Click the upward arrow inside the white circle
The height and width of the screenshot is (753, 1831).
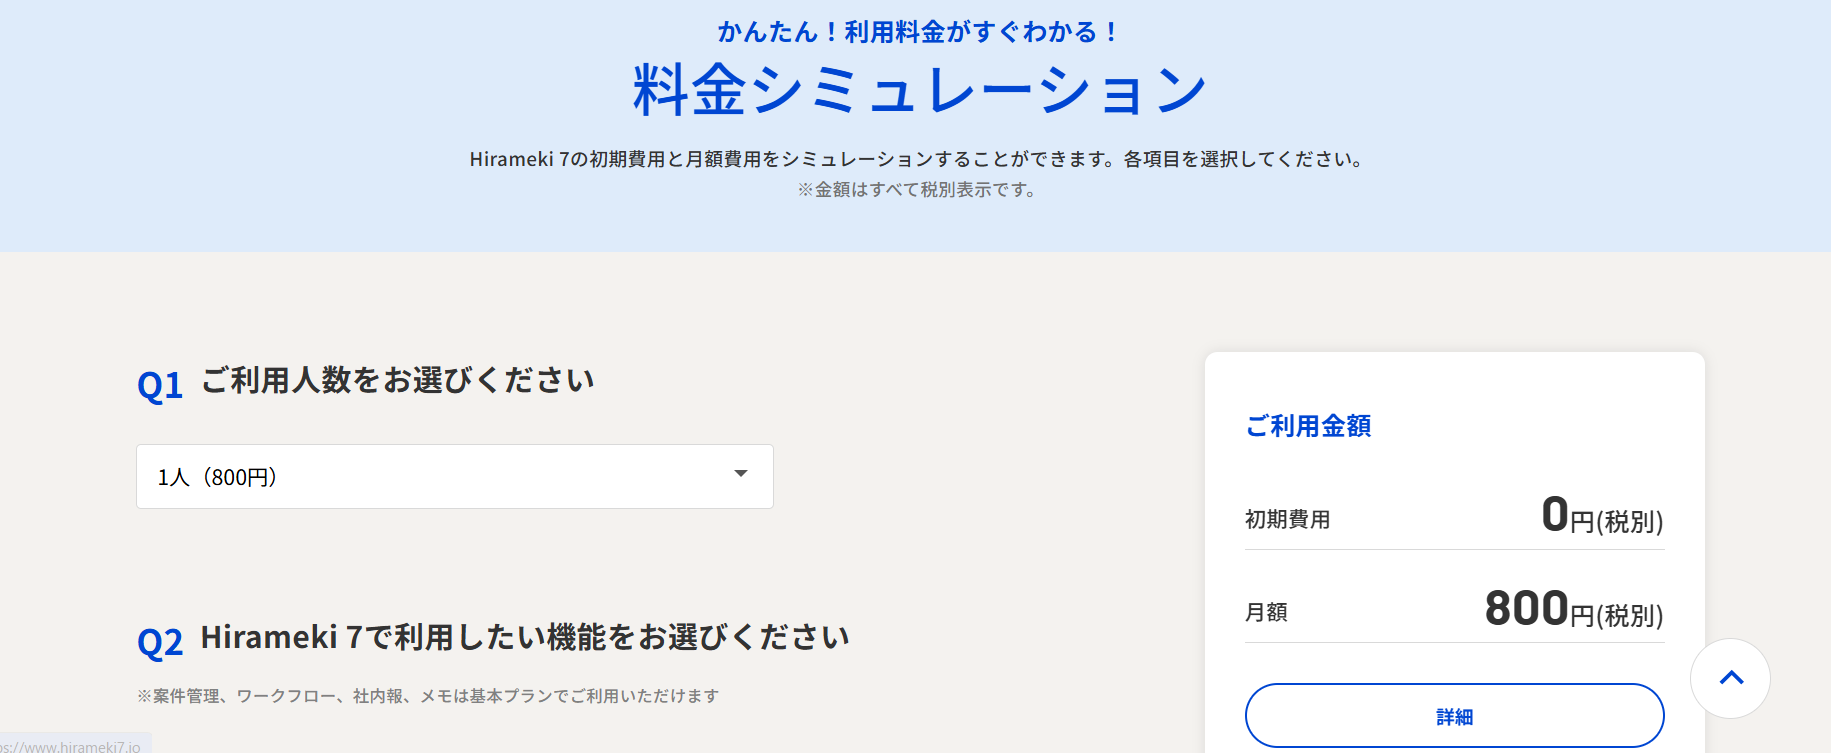pyautogui.click(x=1730, y=678)
